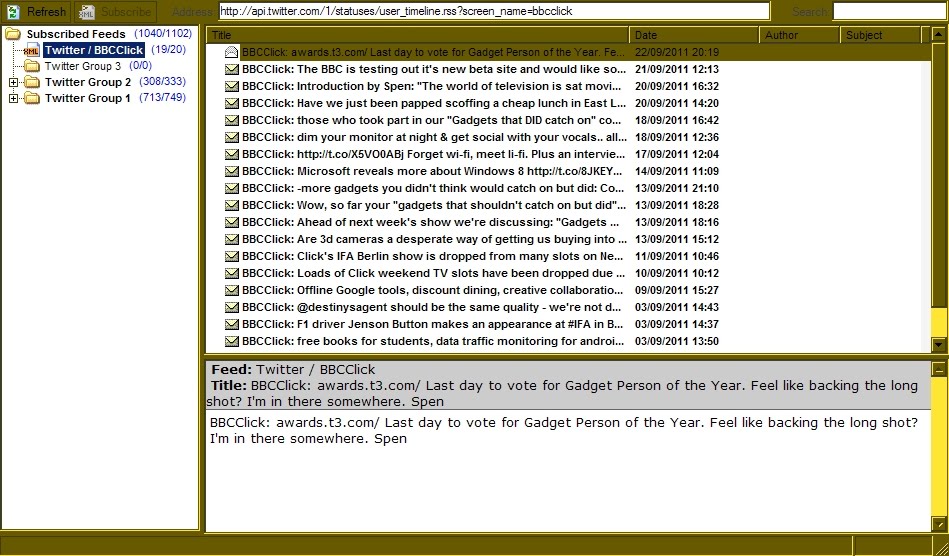Select the Twitter Group 2 folder label

pos(88,82)
